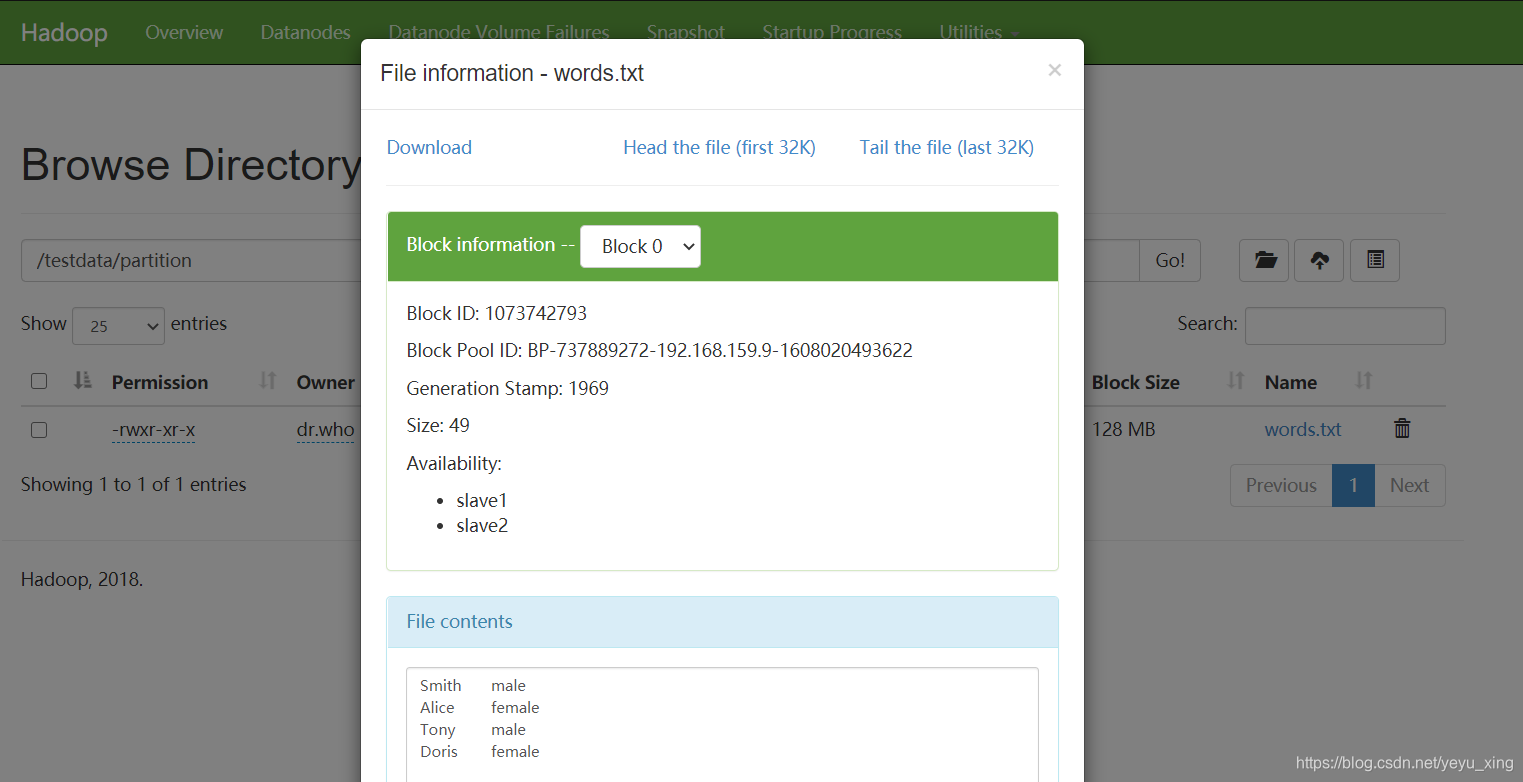Image resolution: width=1523 pixels, height=782 pixels.
Task: Download words.txt file
Action: [x=429, y=147]
